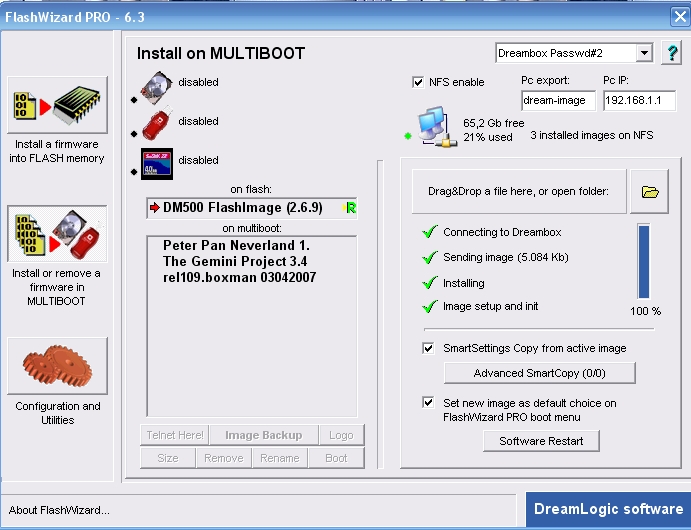Click disabled label next to hard disk

click(x=198, y=82)
